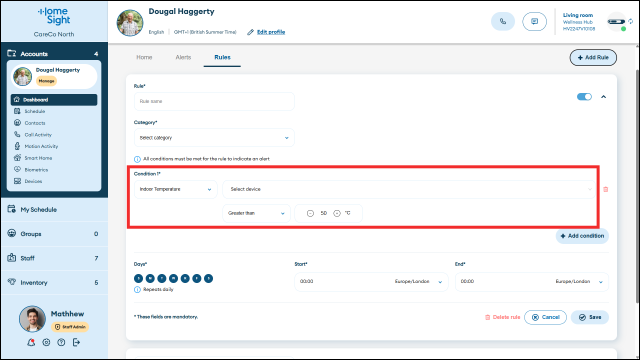This screenshot has width=640, height=360.
Task: Click the Add condition button
Action: [582, 236]
